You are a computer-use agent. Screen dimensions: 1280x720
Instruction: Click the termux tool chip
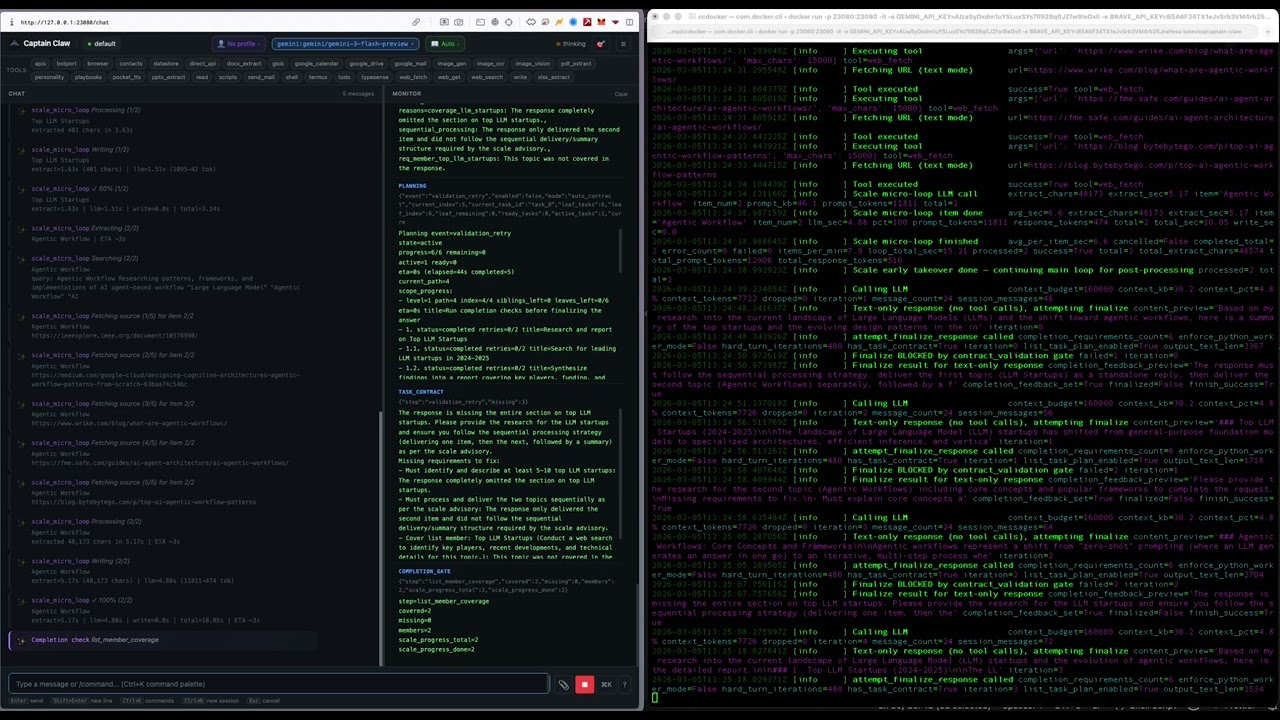tap(318, 77)
